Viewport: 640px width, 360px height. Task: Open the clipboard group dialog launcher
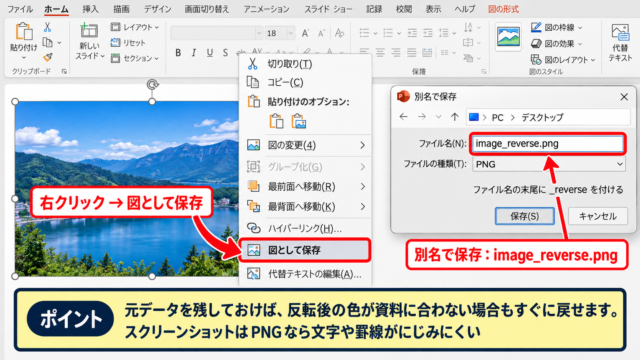pyautogui.click(x=64, y=71)
